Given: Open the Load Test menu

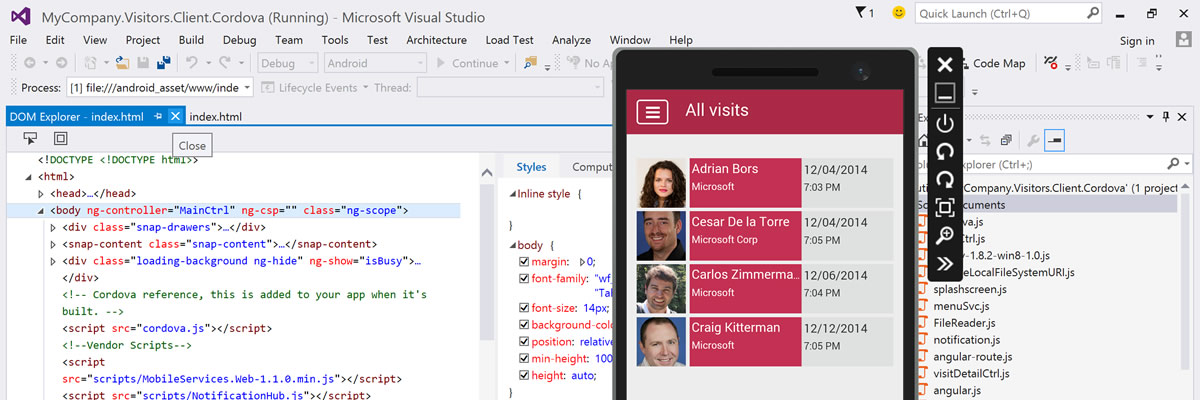Looking at the screenshot, I should (510, 40).
